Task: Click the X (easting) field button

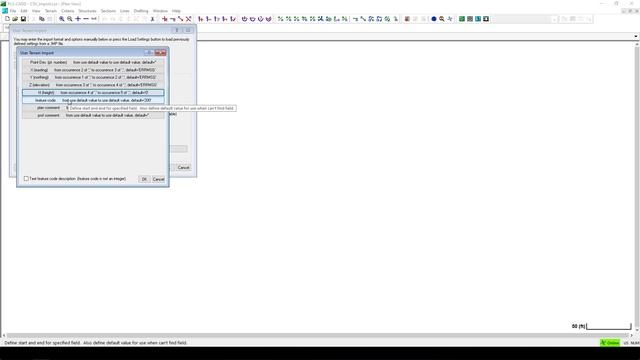Action: point(93,70)
